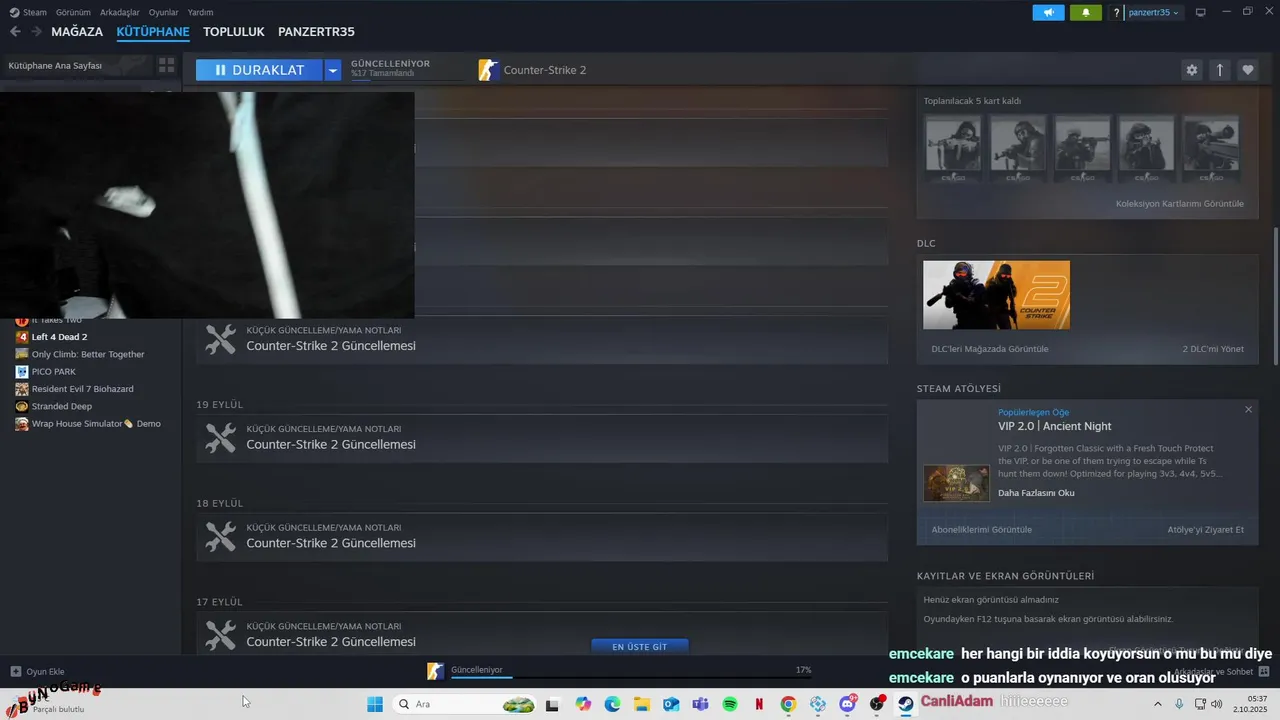Image resolution: width=1280 pixels, height=720 pixels.
Task: Pause the update with DURAKLAT
Action: pyautogui.click(x=259, y=70)
